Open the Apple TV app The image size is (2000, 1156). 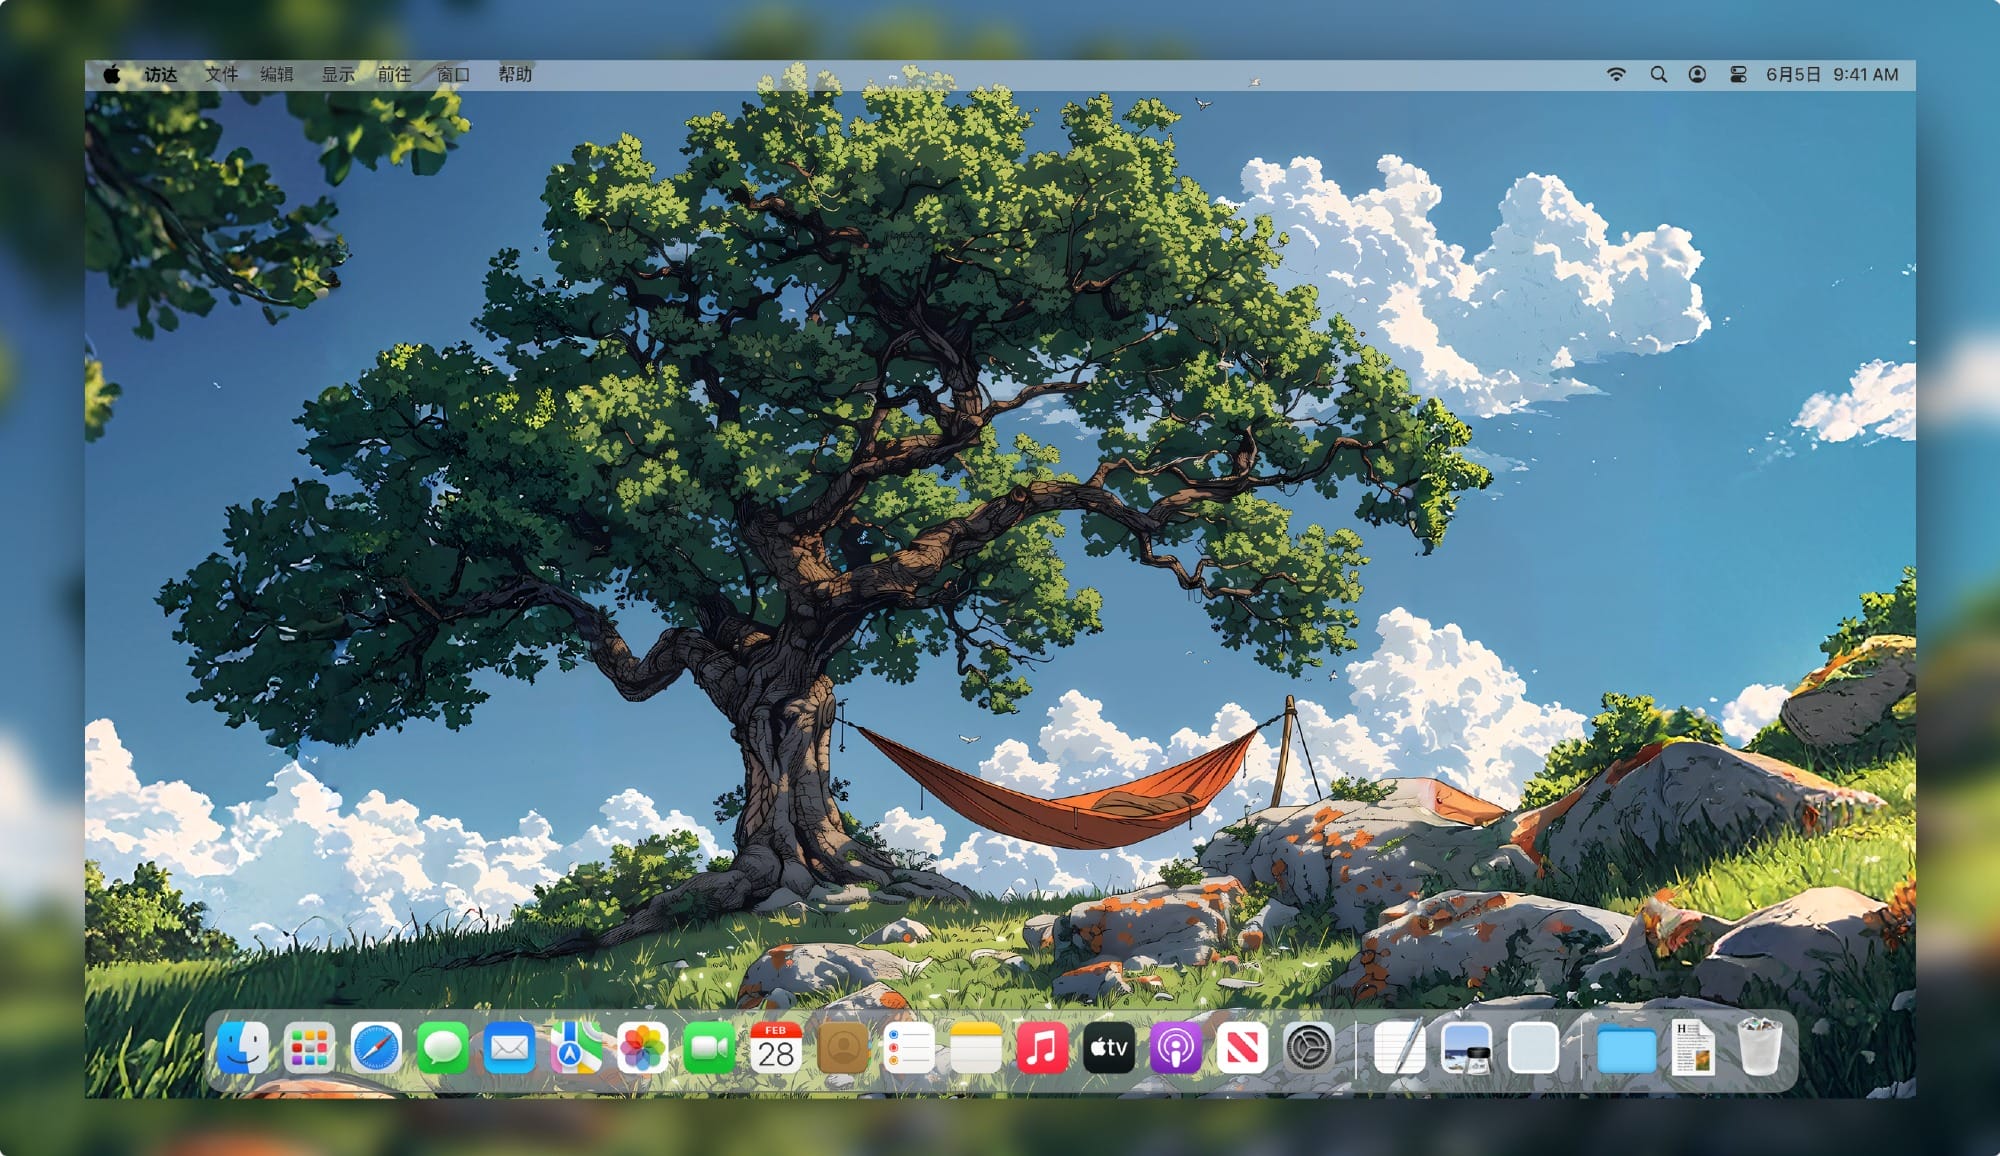click(1108, 1049)
